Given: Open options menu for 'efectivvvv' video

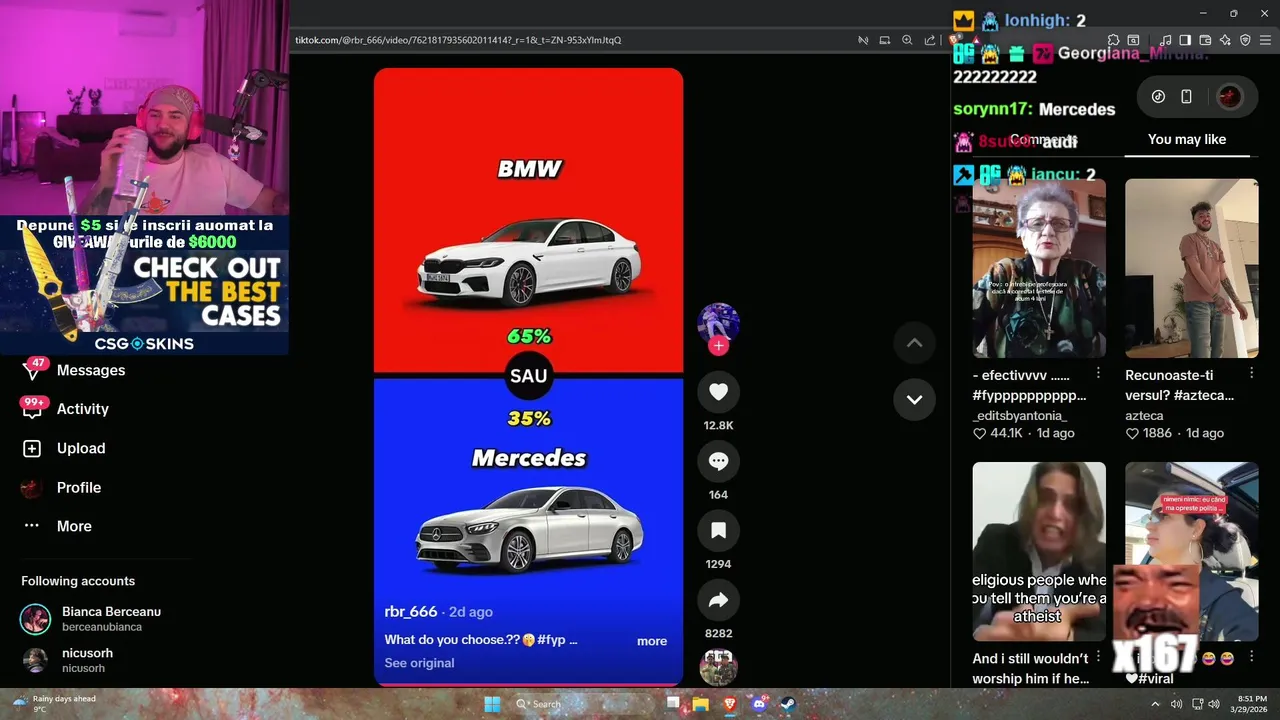Looking at the screenshot, I should coord(1098,372).
